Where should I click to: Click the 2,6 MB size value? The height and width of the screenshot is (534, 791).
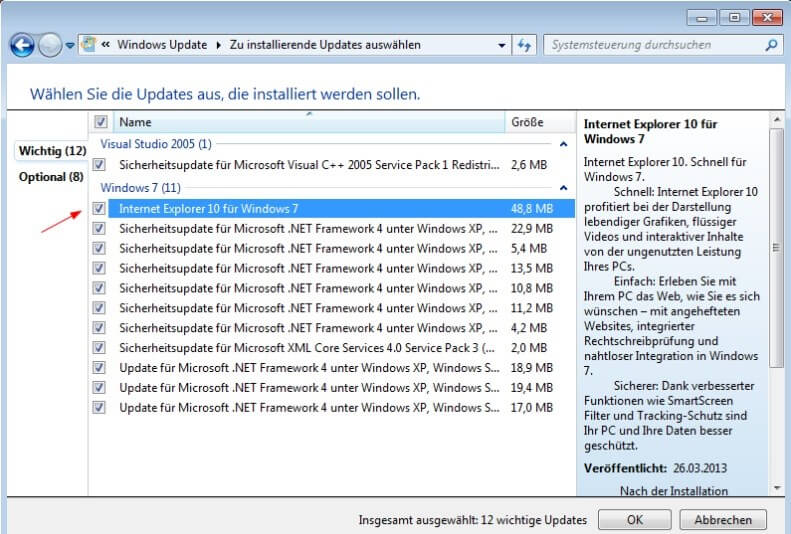(x=529, y=164)
